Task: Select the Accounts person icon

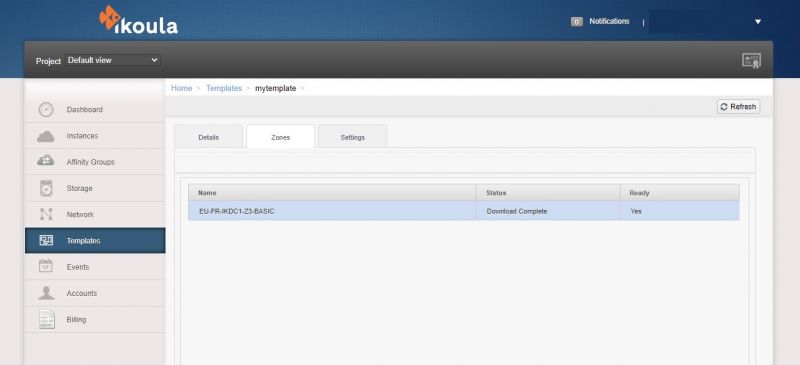Action: [x=46, y=293]
